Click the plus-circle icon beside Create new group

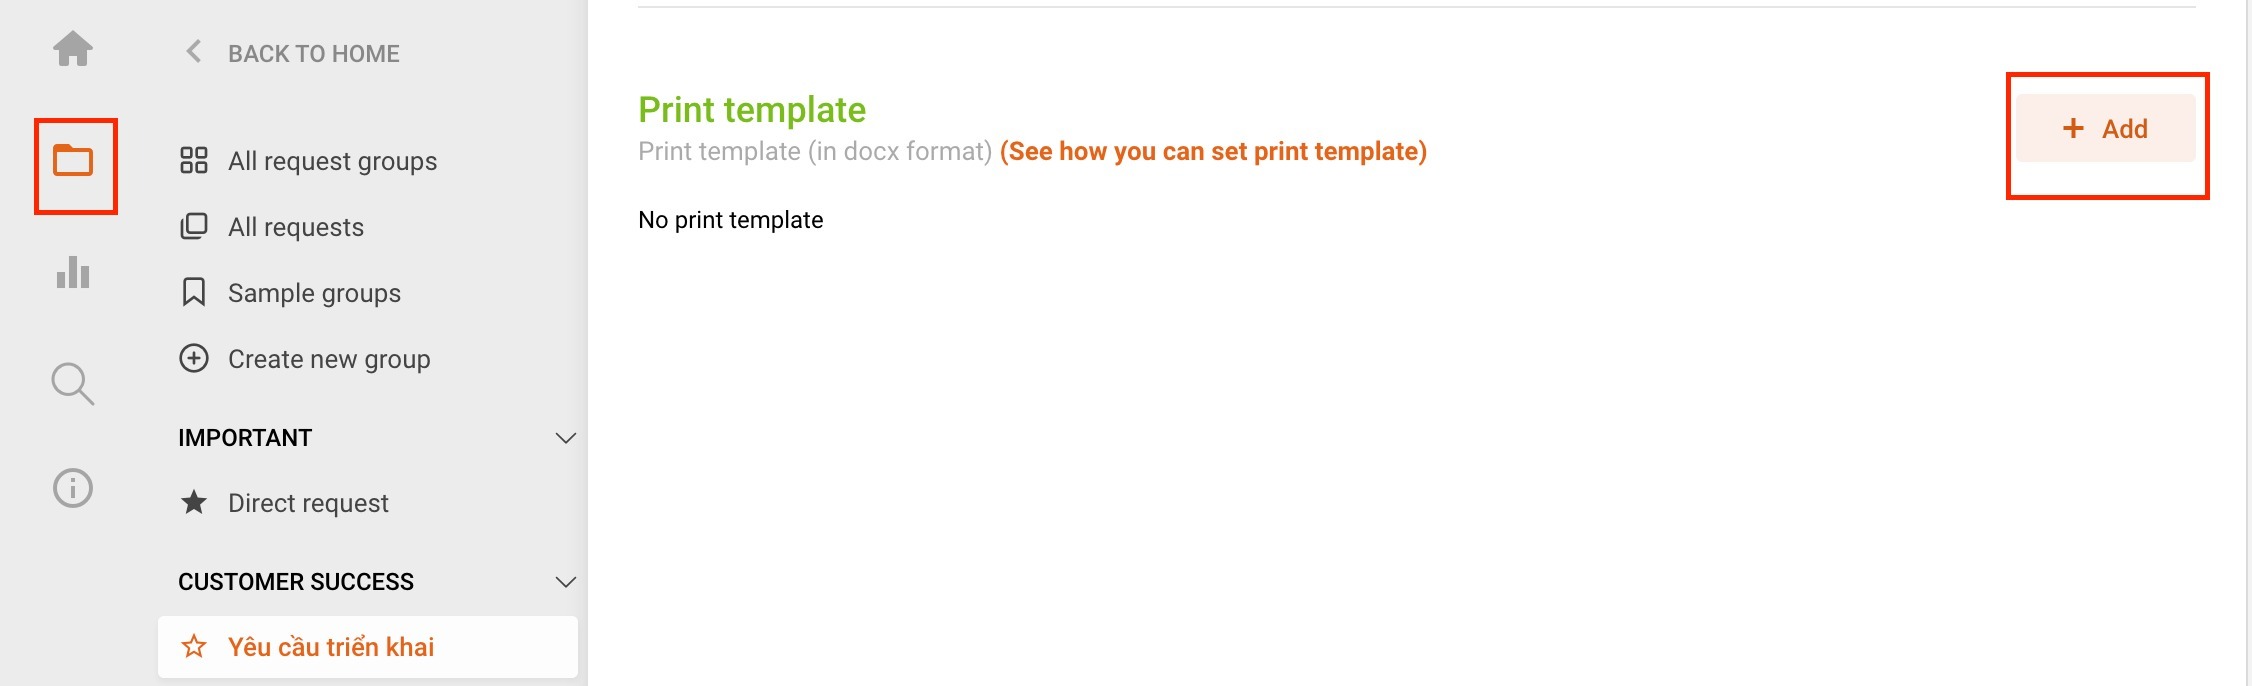pos(193,358)
